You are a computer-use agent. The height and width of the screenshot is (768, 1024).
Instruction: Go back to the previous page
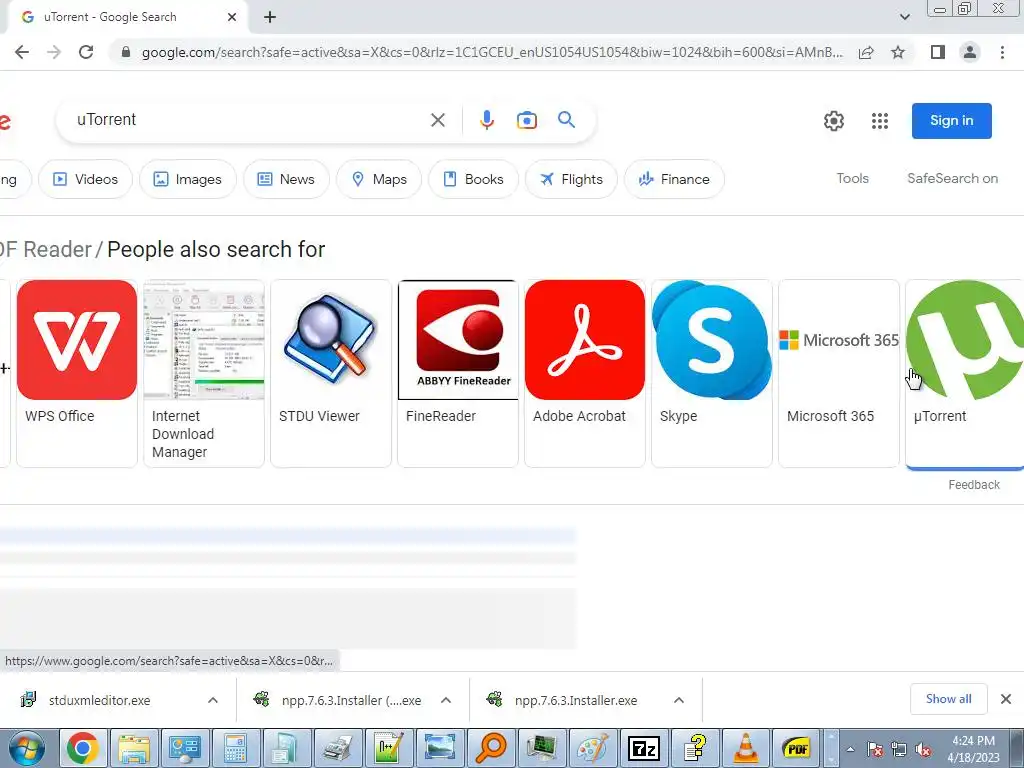(x=22, y=52)
